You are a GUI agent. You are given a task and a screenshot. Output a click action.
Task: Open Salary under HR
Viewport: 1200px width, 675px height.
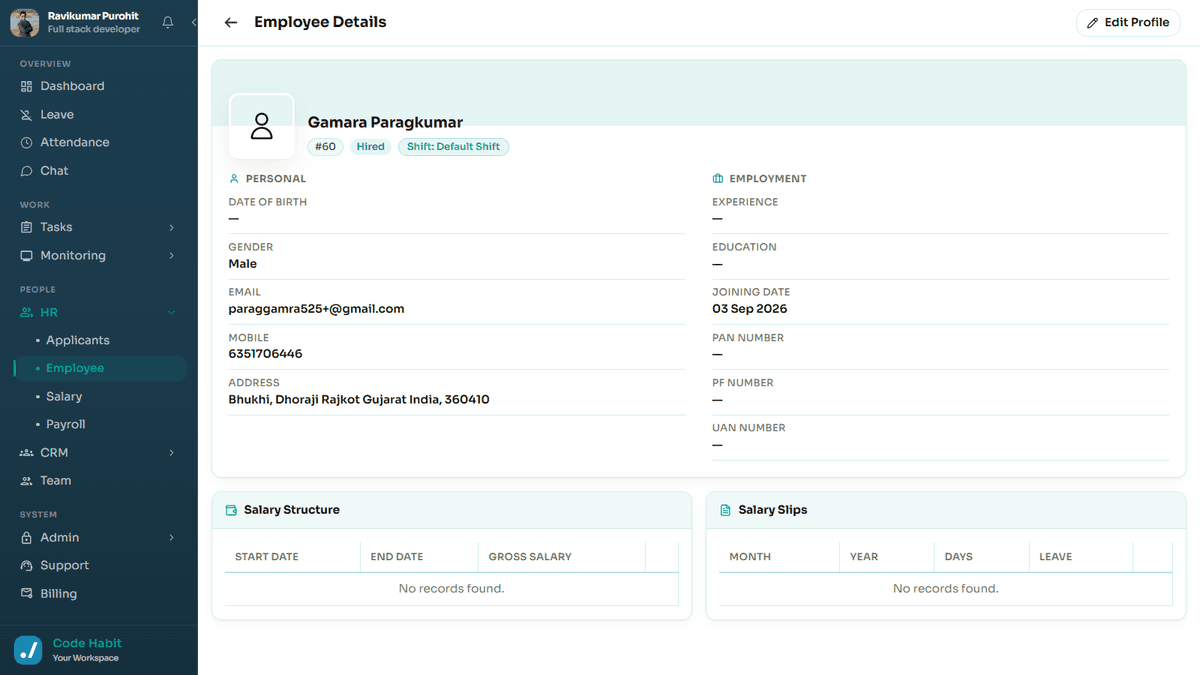(64, 396)
